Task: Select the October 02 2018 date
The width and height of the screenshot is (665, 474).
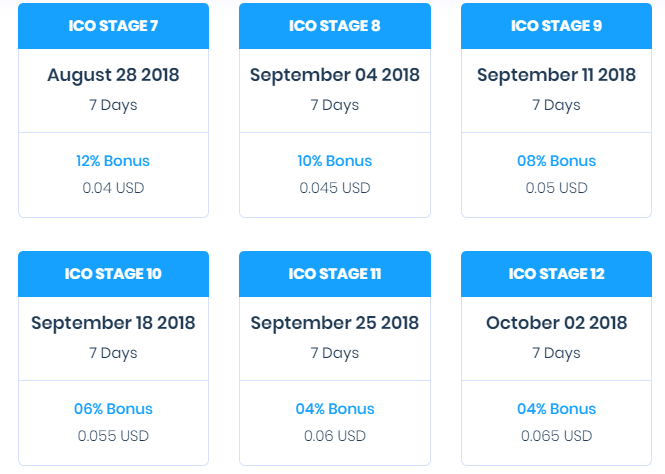Action: [x=556, y=323]
